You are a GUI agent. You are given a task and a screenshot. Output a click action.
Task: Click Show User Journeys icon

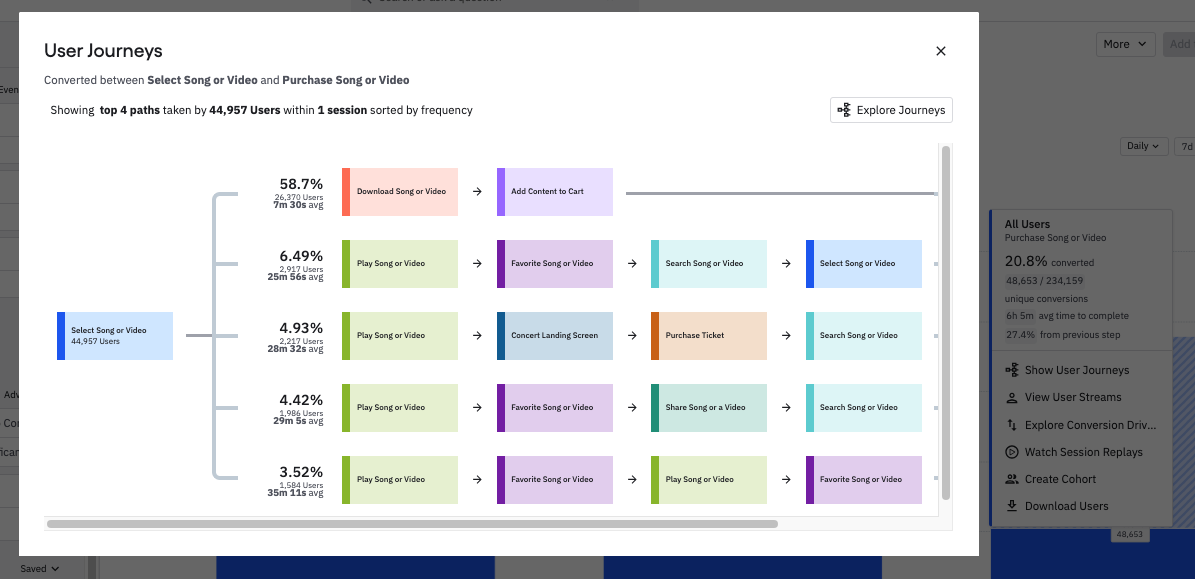pyautogui.click(x=1012, y=370)
